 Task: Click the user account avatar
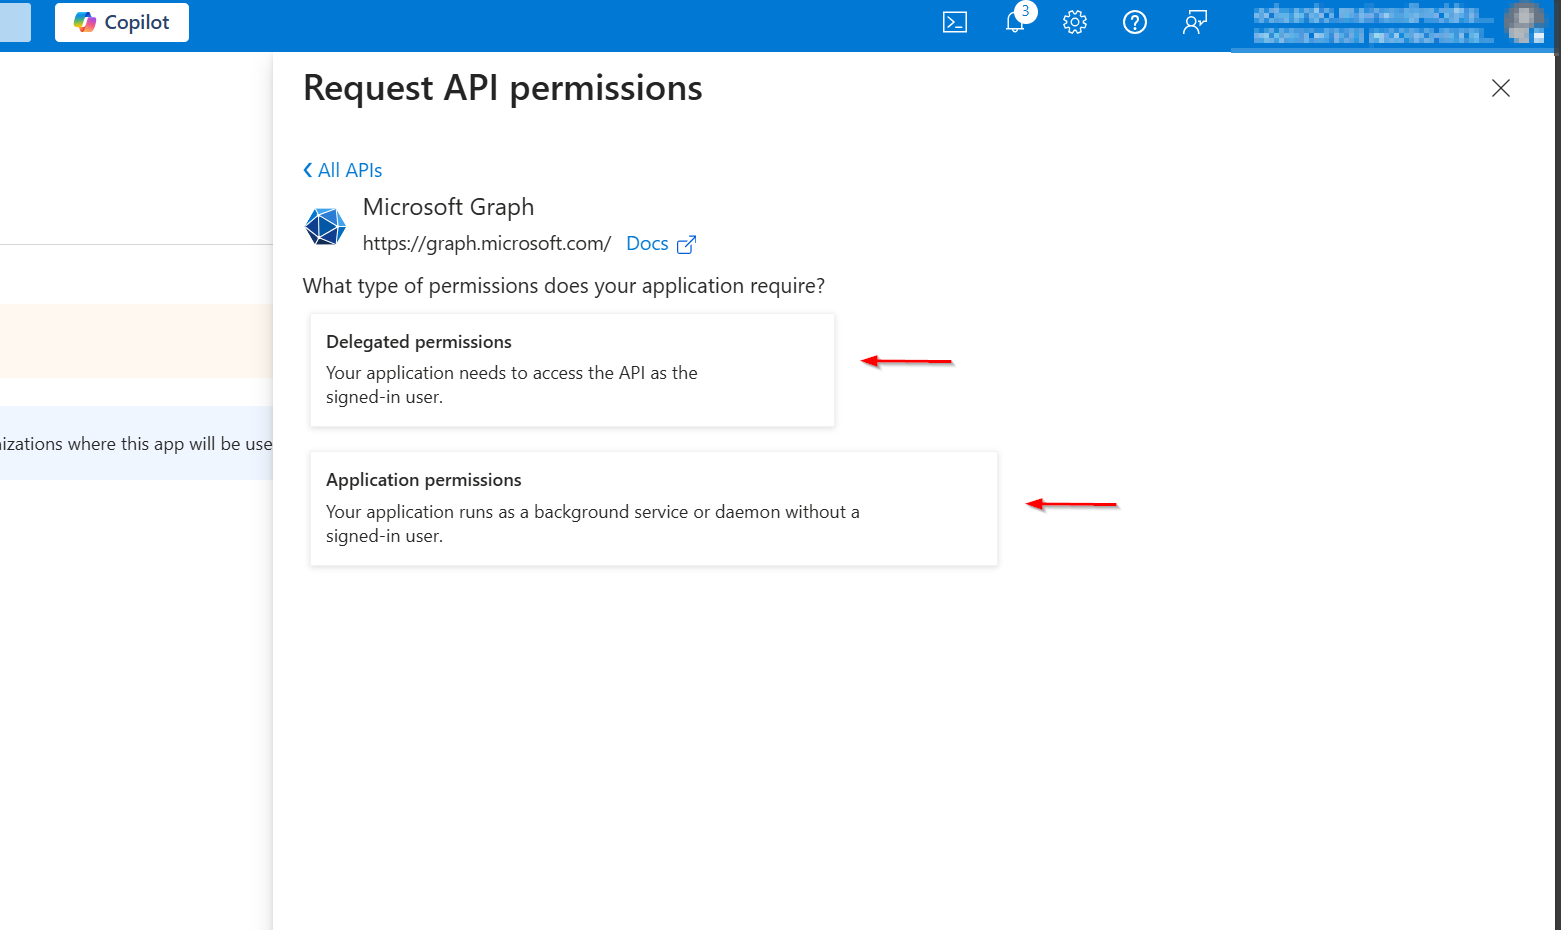coord(1525,23)
